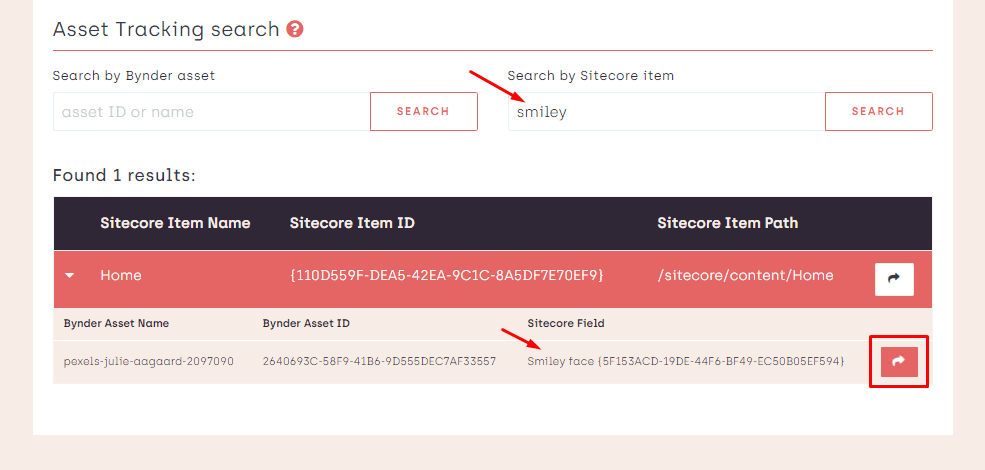This screenshot has height=470, width=985.
Task: Click the Sitecore Item Path column header
Action: click(x=727, y=223)
